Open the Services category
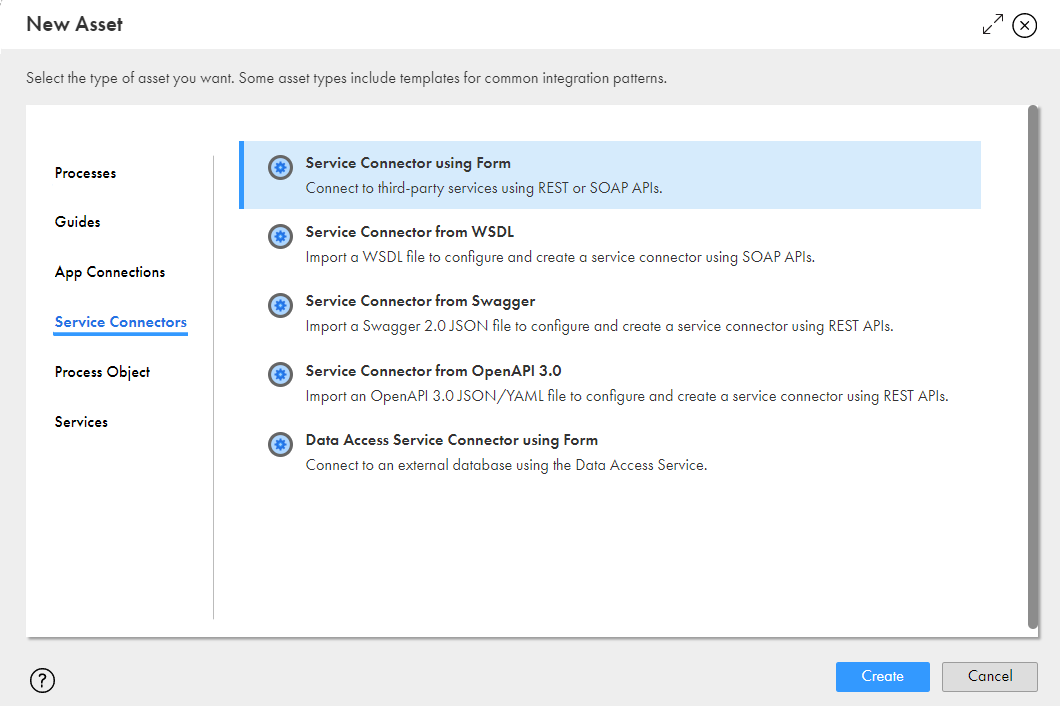The width and height of the screenshot is (1060, 706). [x=81, y=422]
